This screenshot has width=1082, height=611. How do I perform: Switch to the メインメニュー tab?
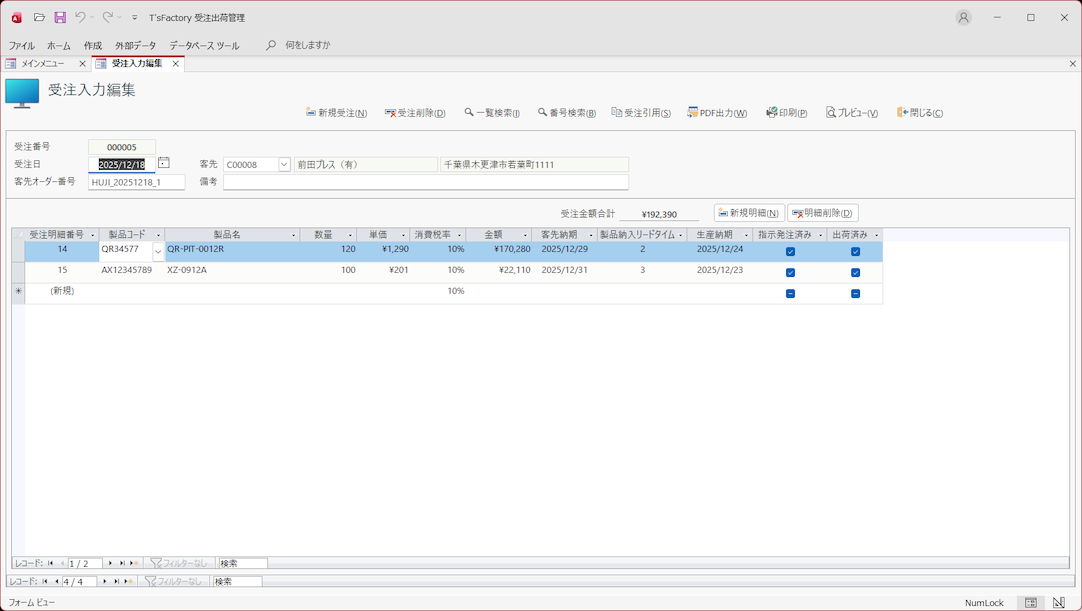point(43,64)
